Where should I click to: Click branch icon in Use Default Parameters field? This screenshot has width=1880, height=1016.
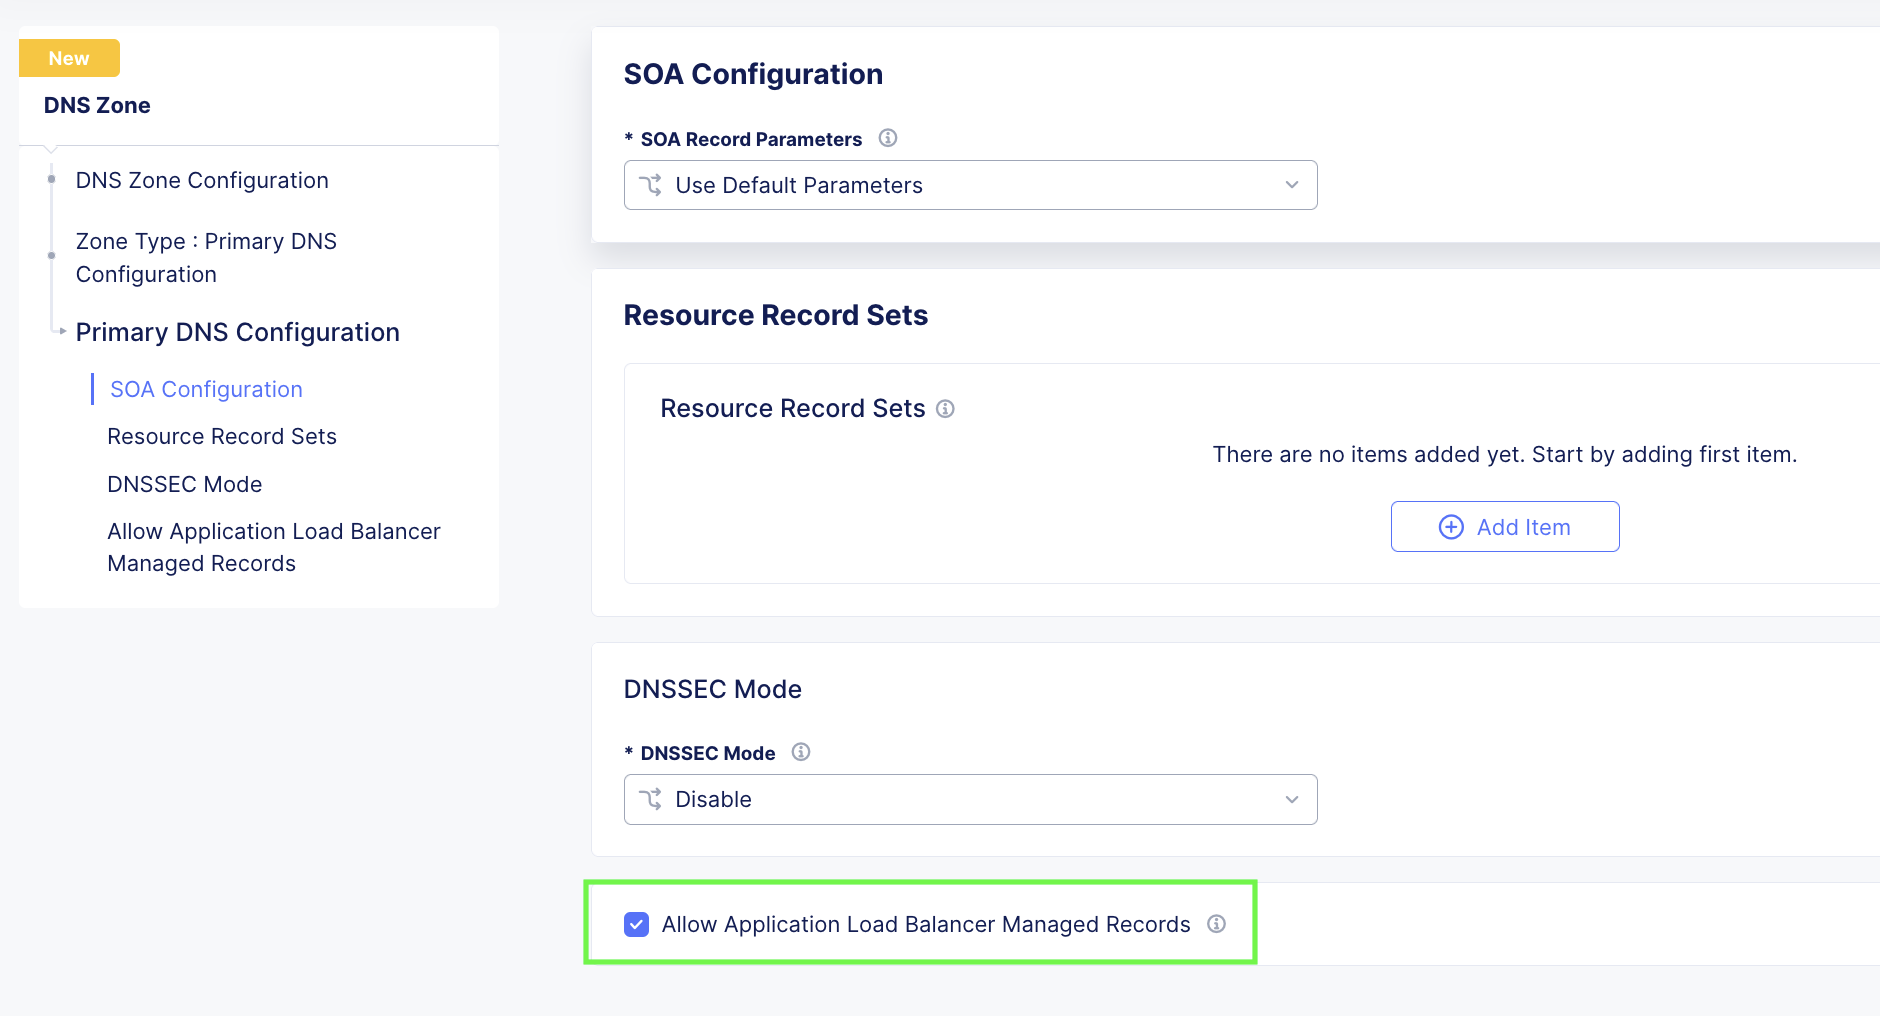coord(651,185)
